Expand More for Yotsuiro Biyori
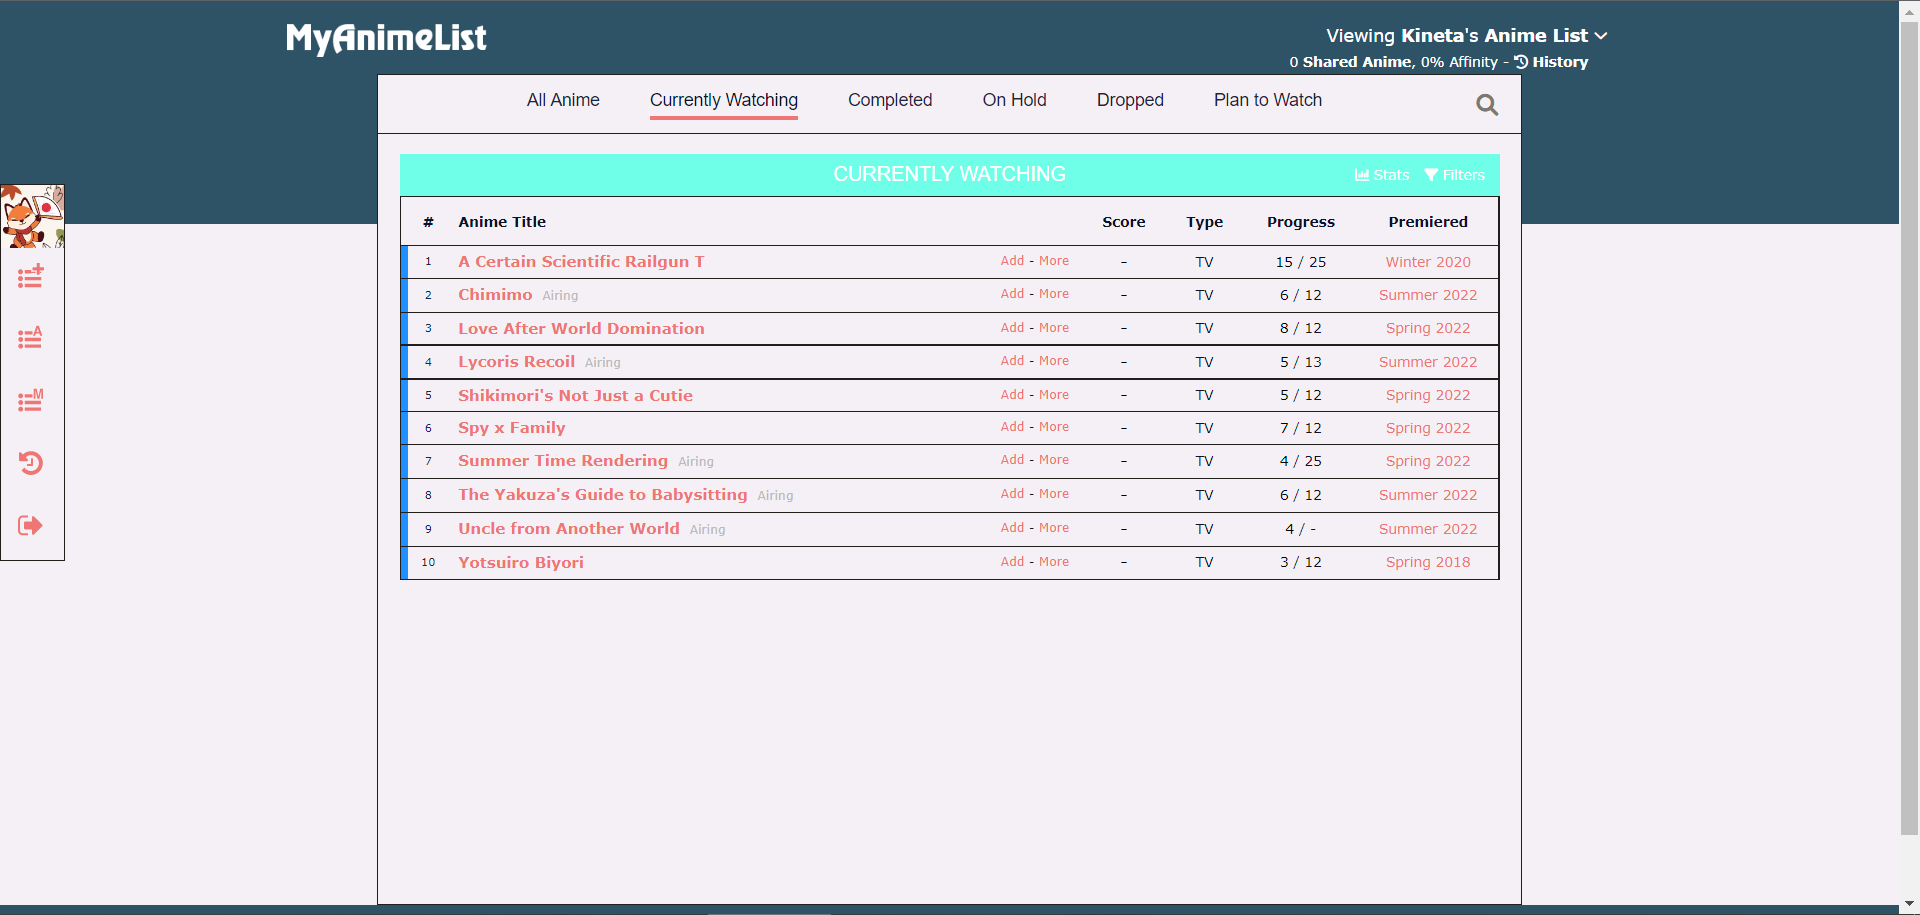 (1054, 562)
